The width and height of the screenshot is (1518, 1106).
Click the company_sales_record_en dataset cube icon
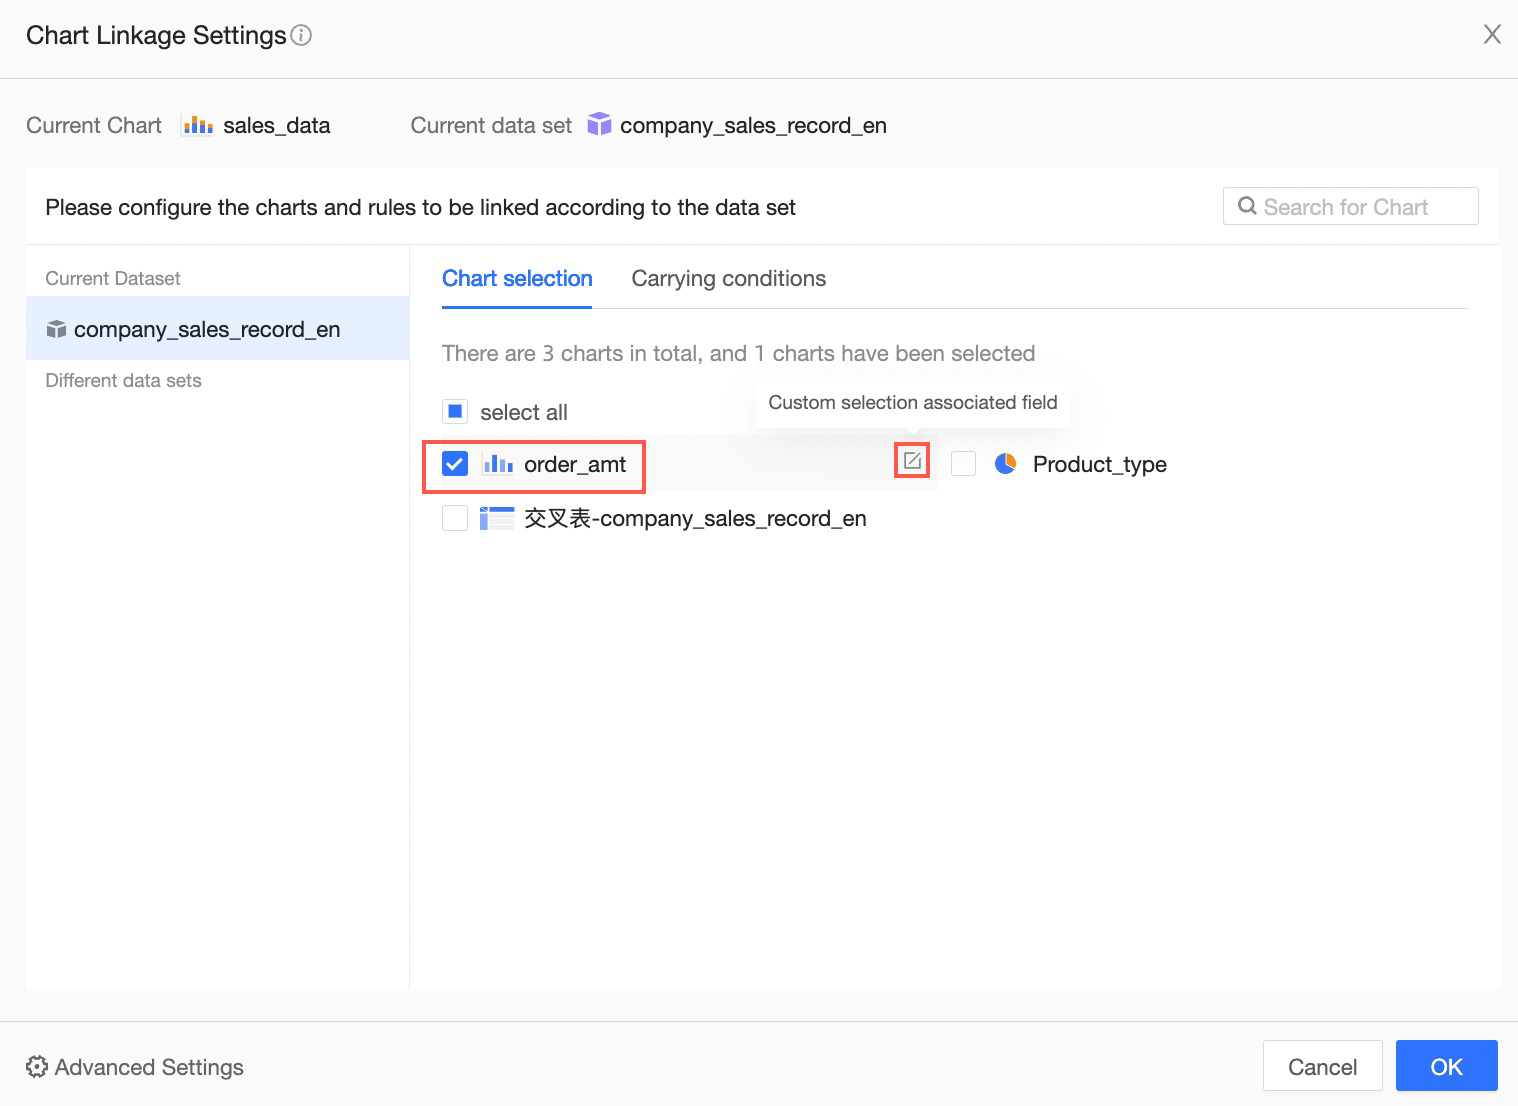click(x=599, y=125)
